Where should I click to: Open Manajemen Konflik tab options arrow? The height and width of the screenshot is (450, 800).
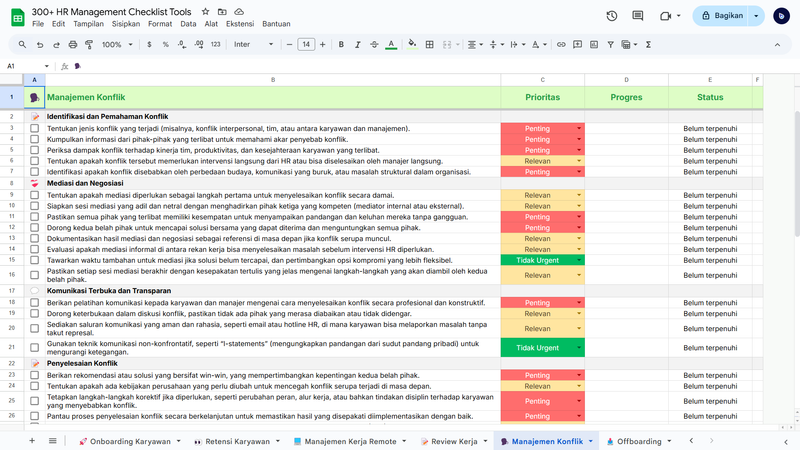590,441
